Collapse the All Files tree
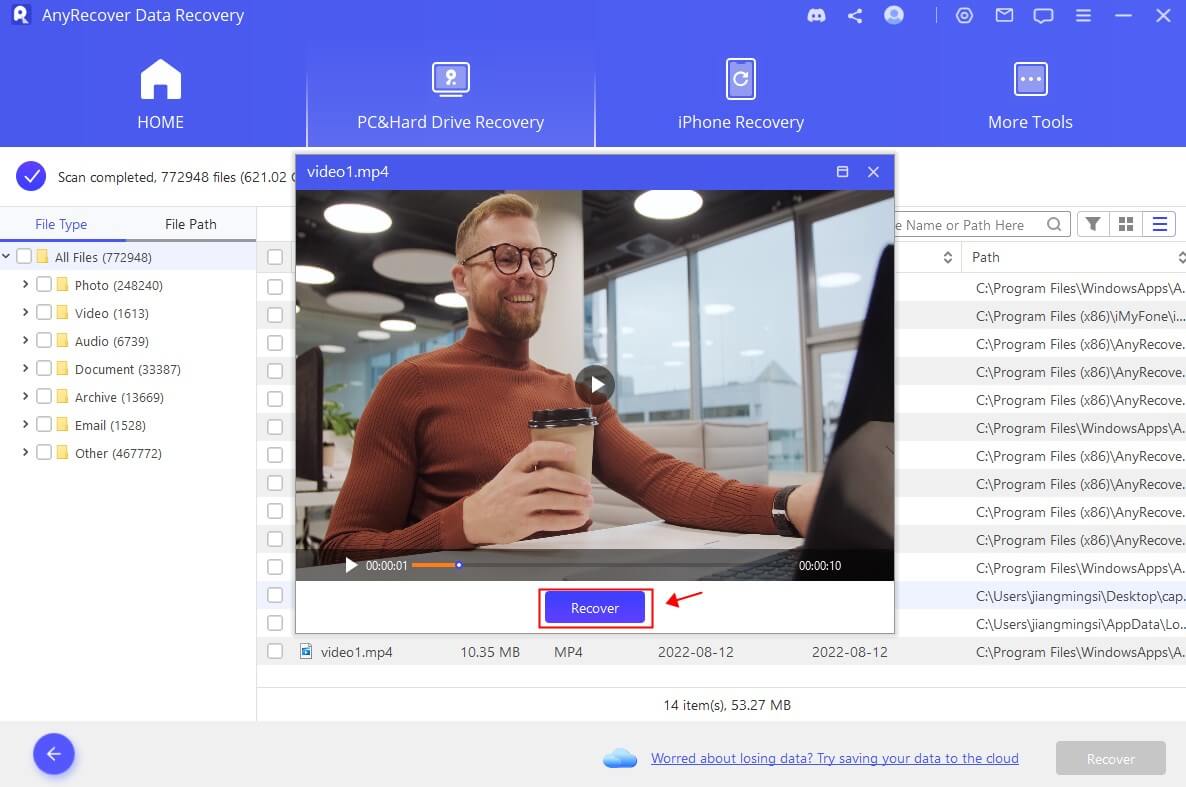Viewport: 1186px width, 787px height. pos(7,256)
